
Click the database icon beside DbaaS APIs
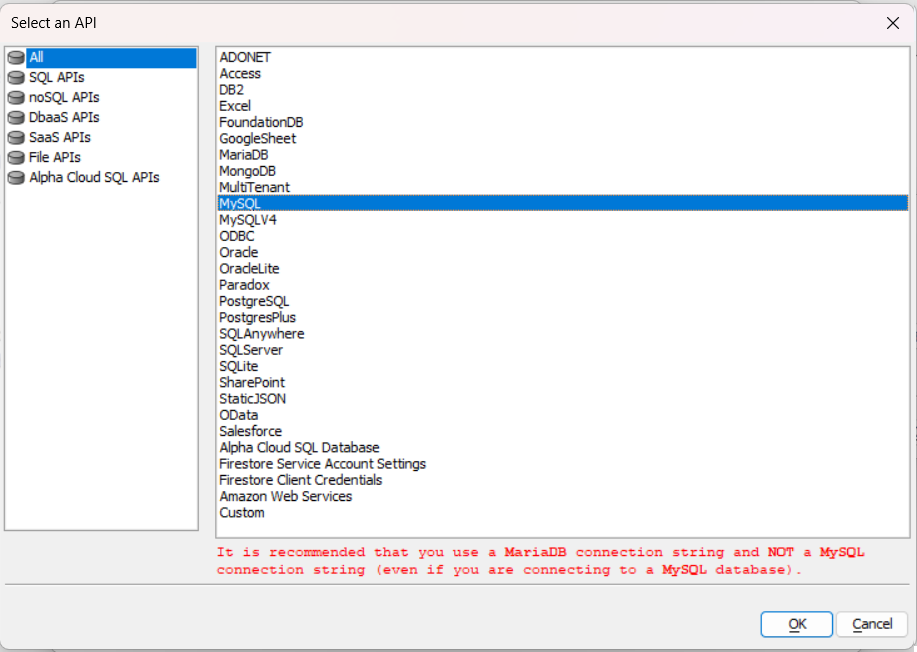(16, 118)
